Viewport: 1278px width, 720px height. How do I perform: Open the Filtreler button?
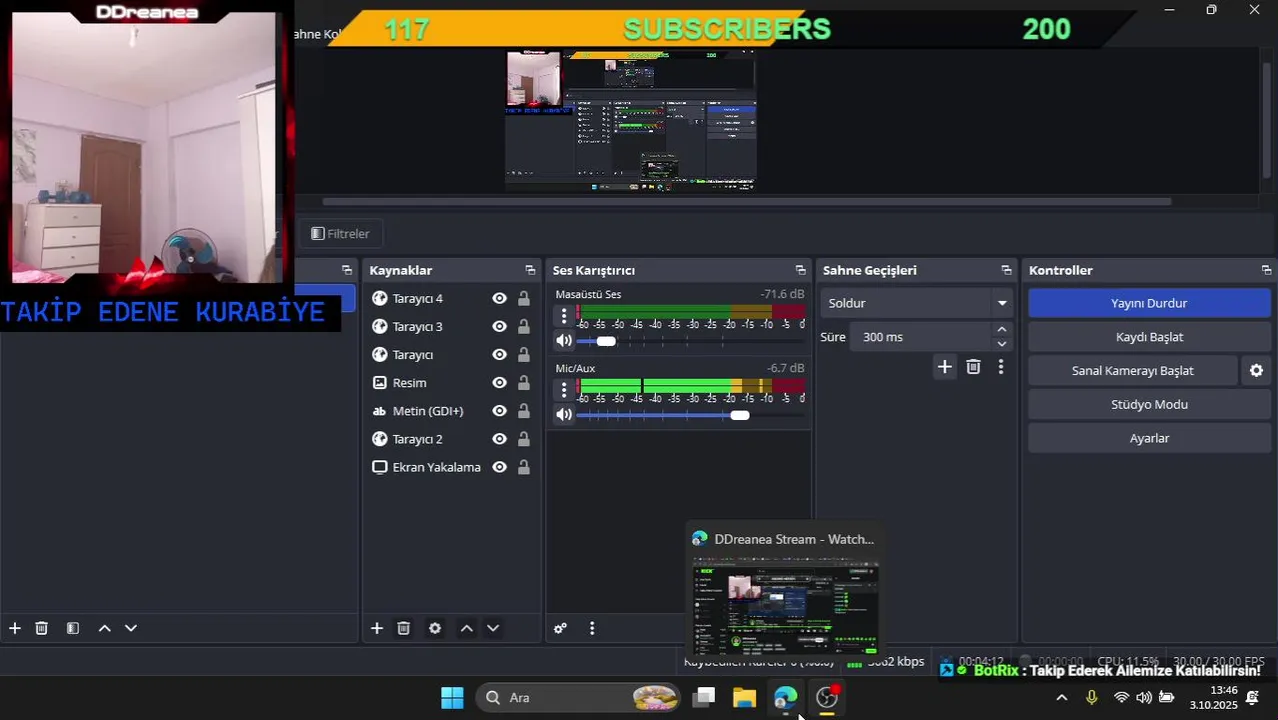[x=340, y=233]
